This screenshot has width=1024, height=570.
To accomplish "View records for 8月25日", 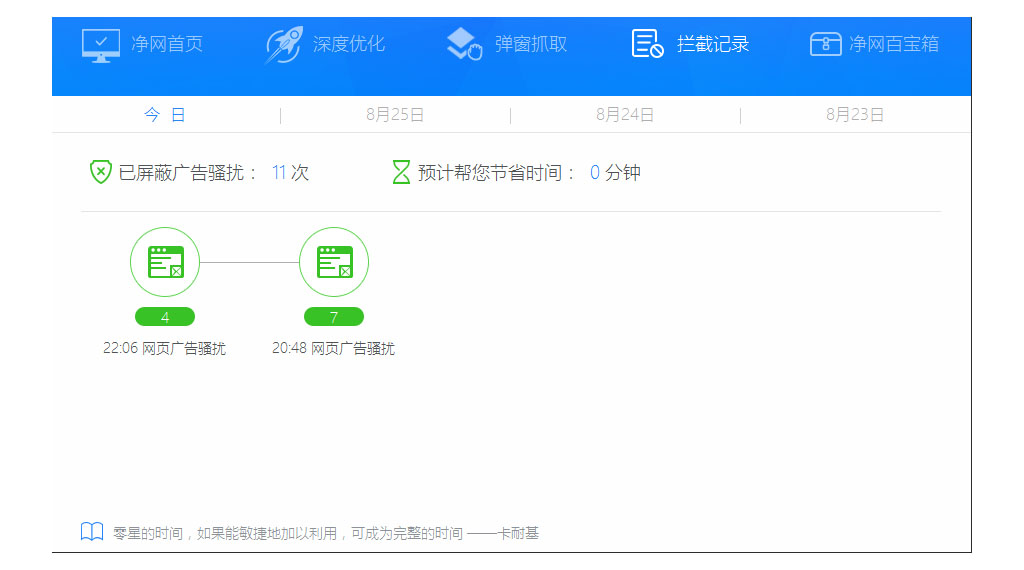I will tap(395, 115).
